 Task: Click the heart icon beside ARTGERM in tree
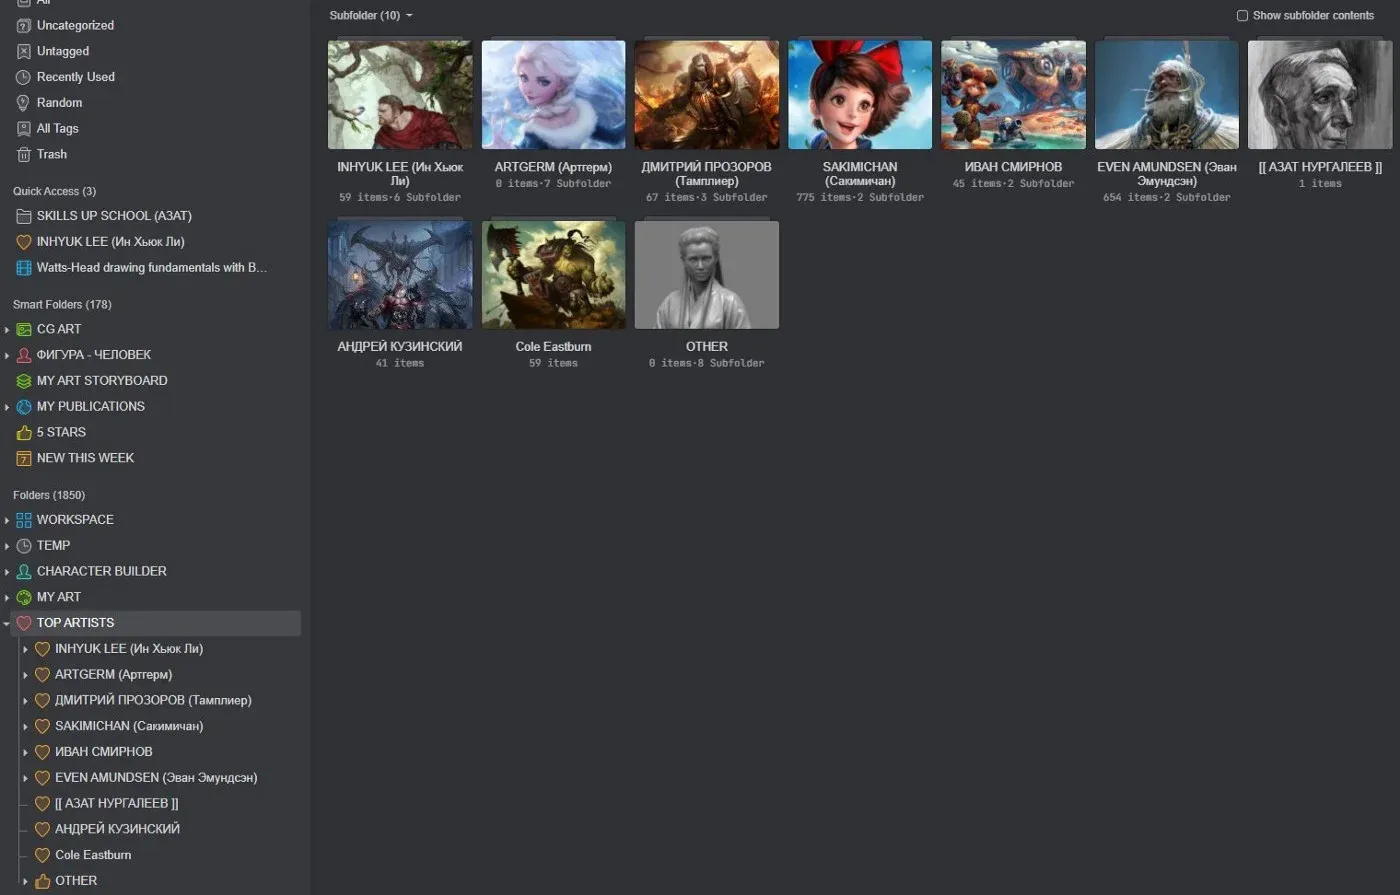(42, 675)
